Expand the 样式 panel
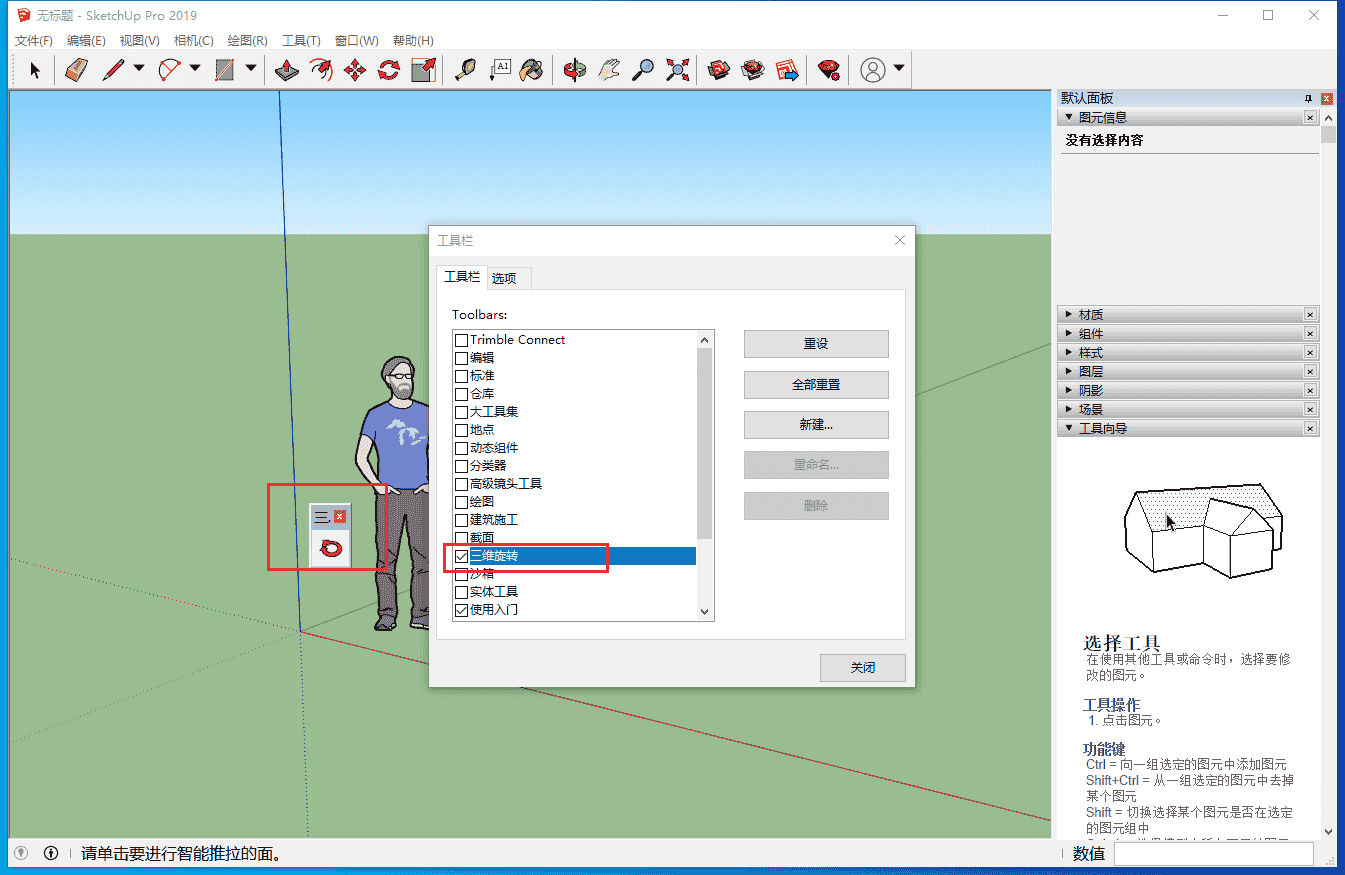The image size is (1345, 875). coord(1069,352)
